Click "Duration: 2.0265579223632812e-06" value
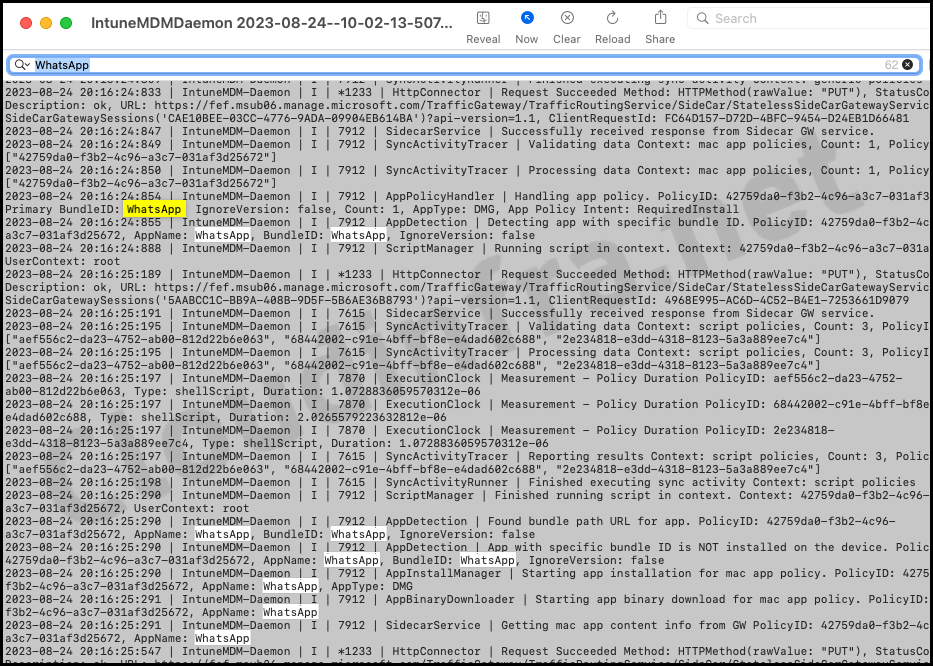Viewport: 933px width, 666px height. point(337,417)
